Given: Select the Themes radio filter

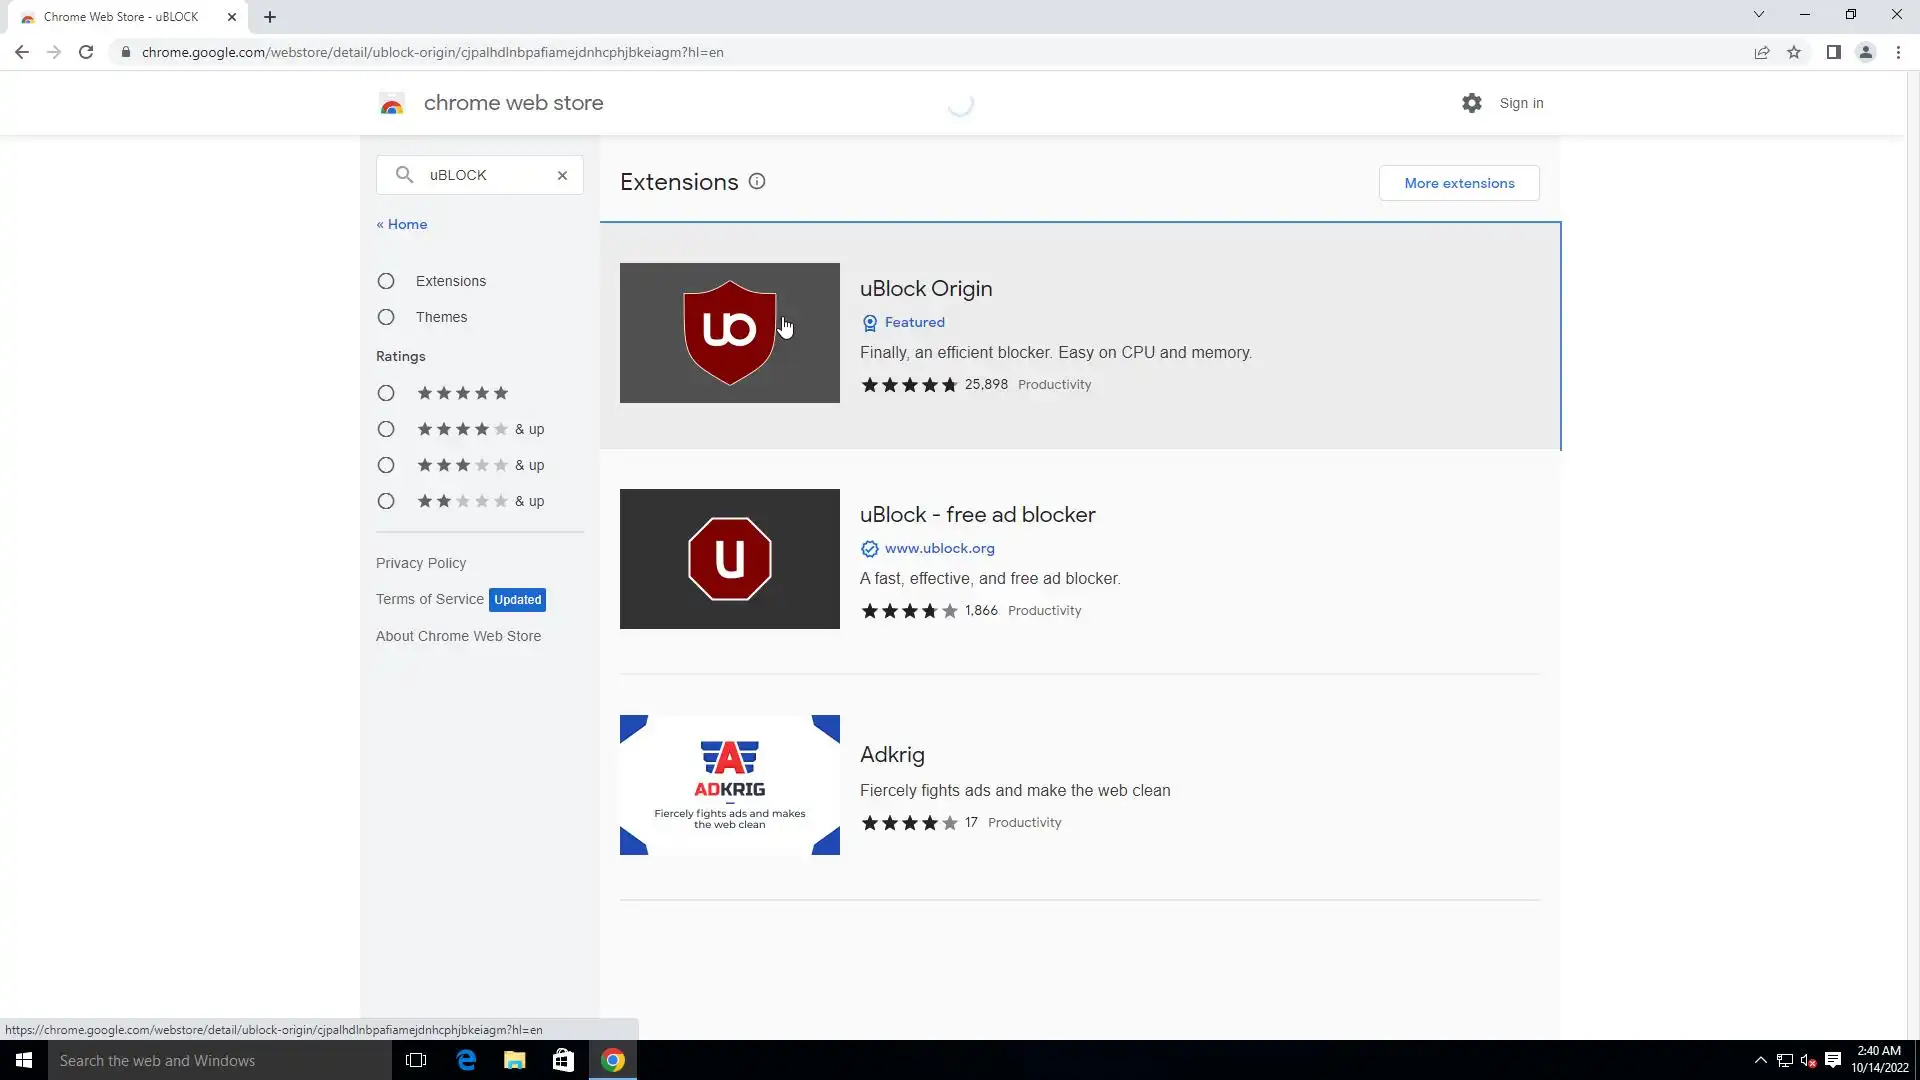Looking at the screenshot, I should (386, 317).
